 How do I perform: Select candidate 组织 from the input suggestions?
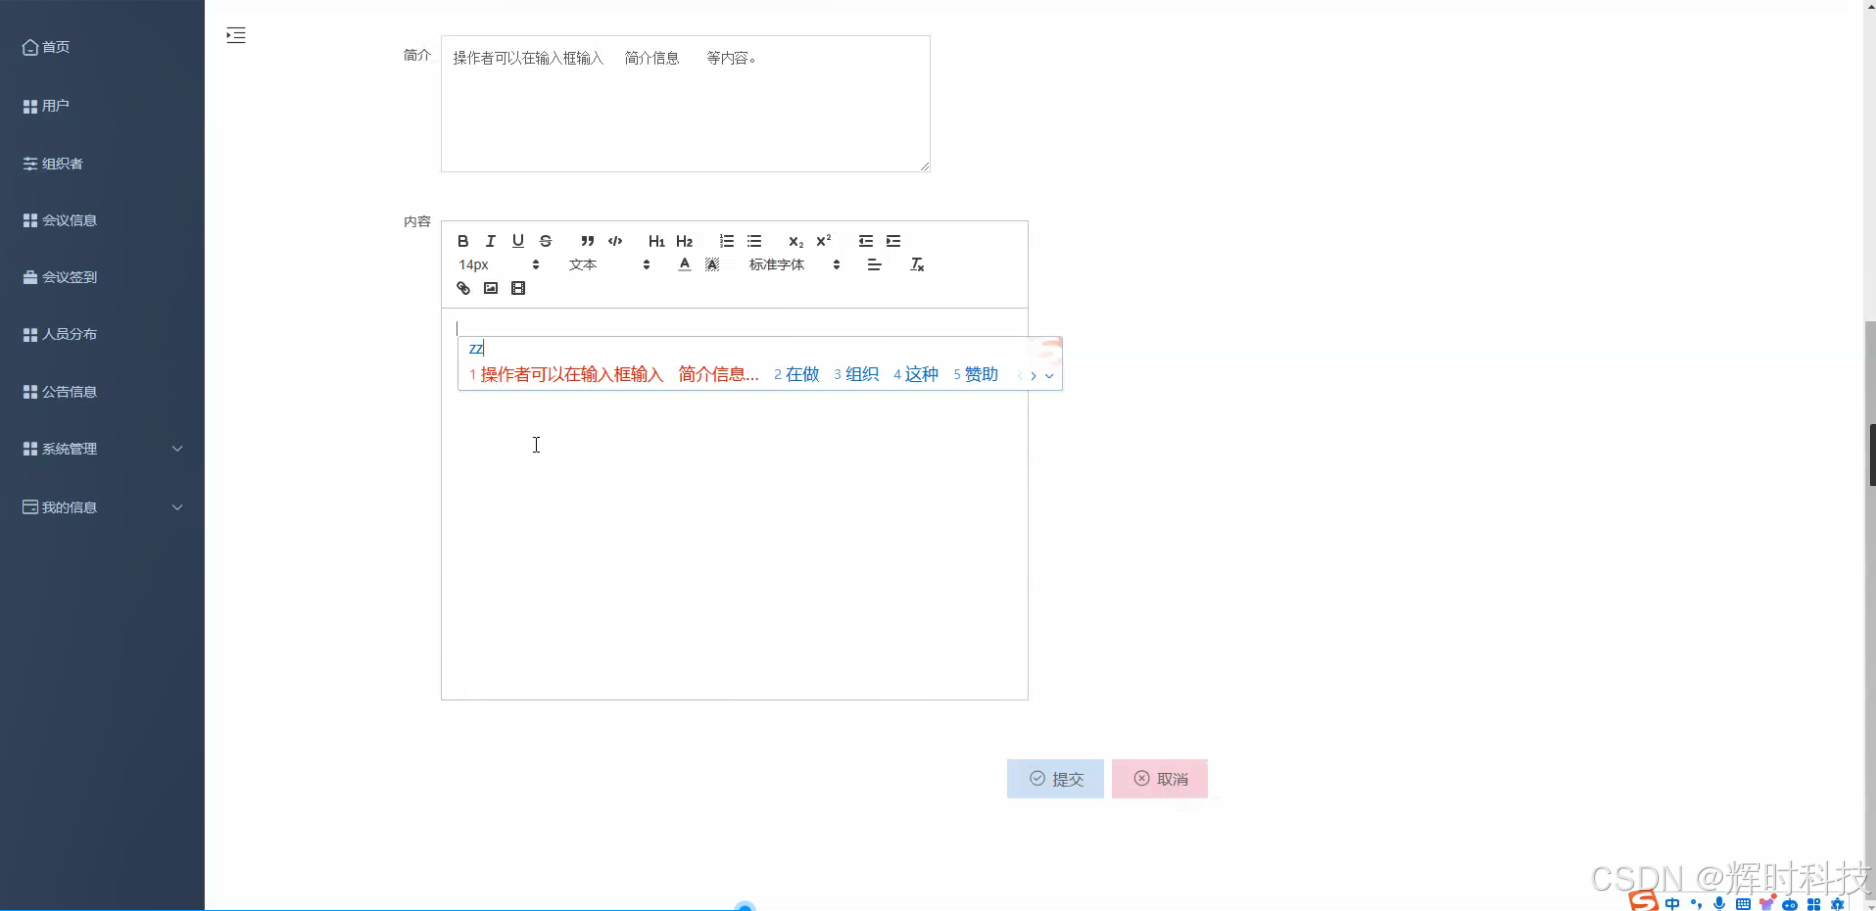[861, 374]
